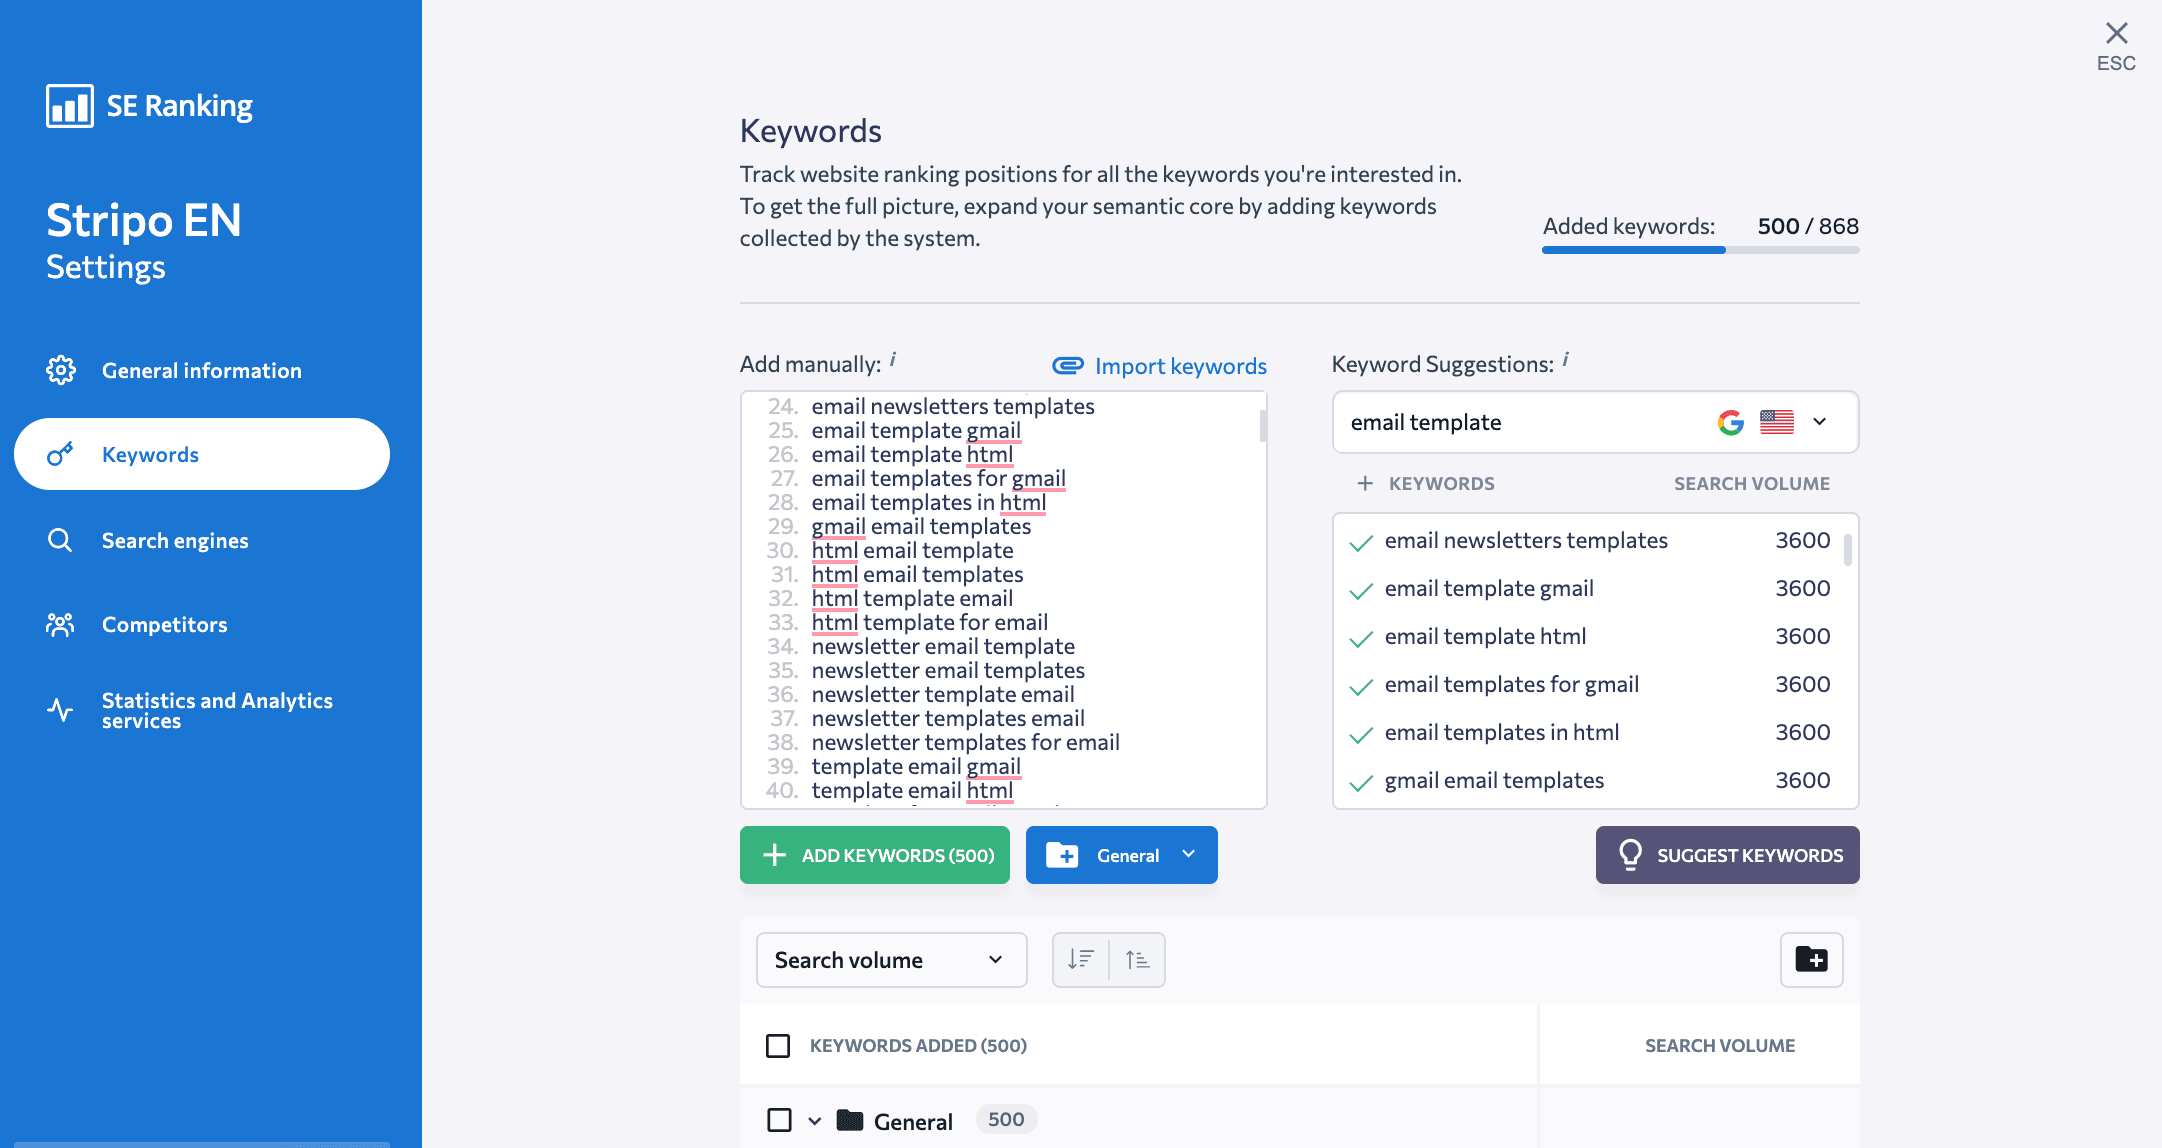Click the add new folder icon
The width and height of the screenshot is (2162, 1148).
click(1812, 960)
